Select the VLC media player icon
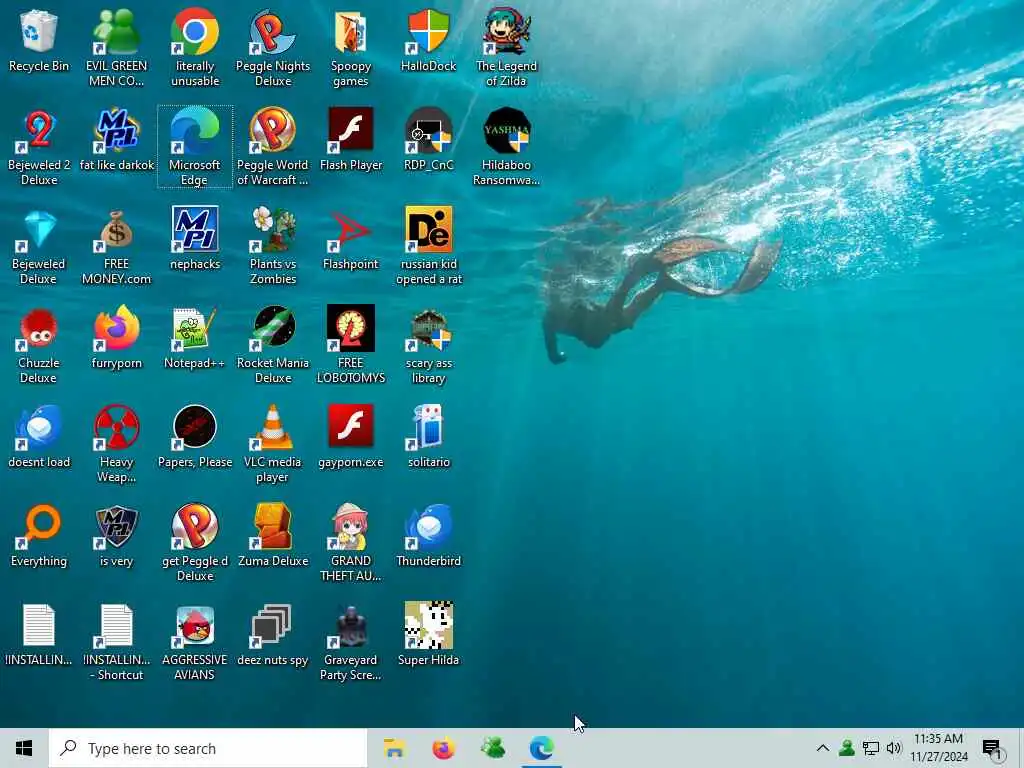Image resolution: width=1024 pixels, height=768 pixels. (273, 444)
